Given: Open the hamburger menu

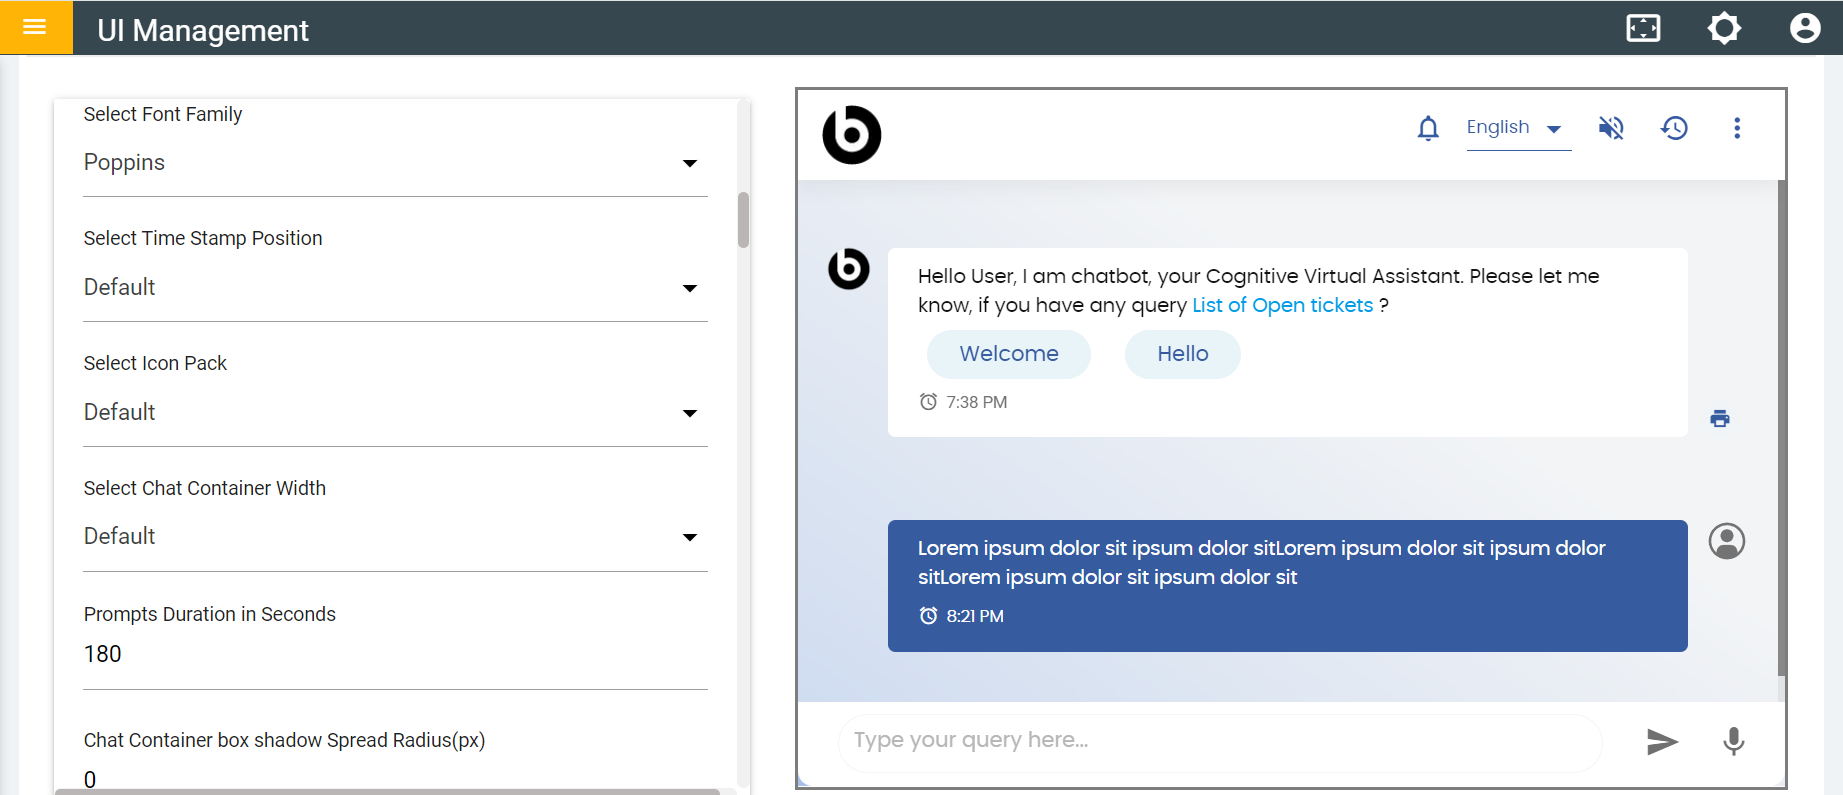Looking at the screenshot, I should coord(35,27).
